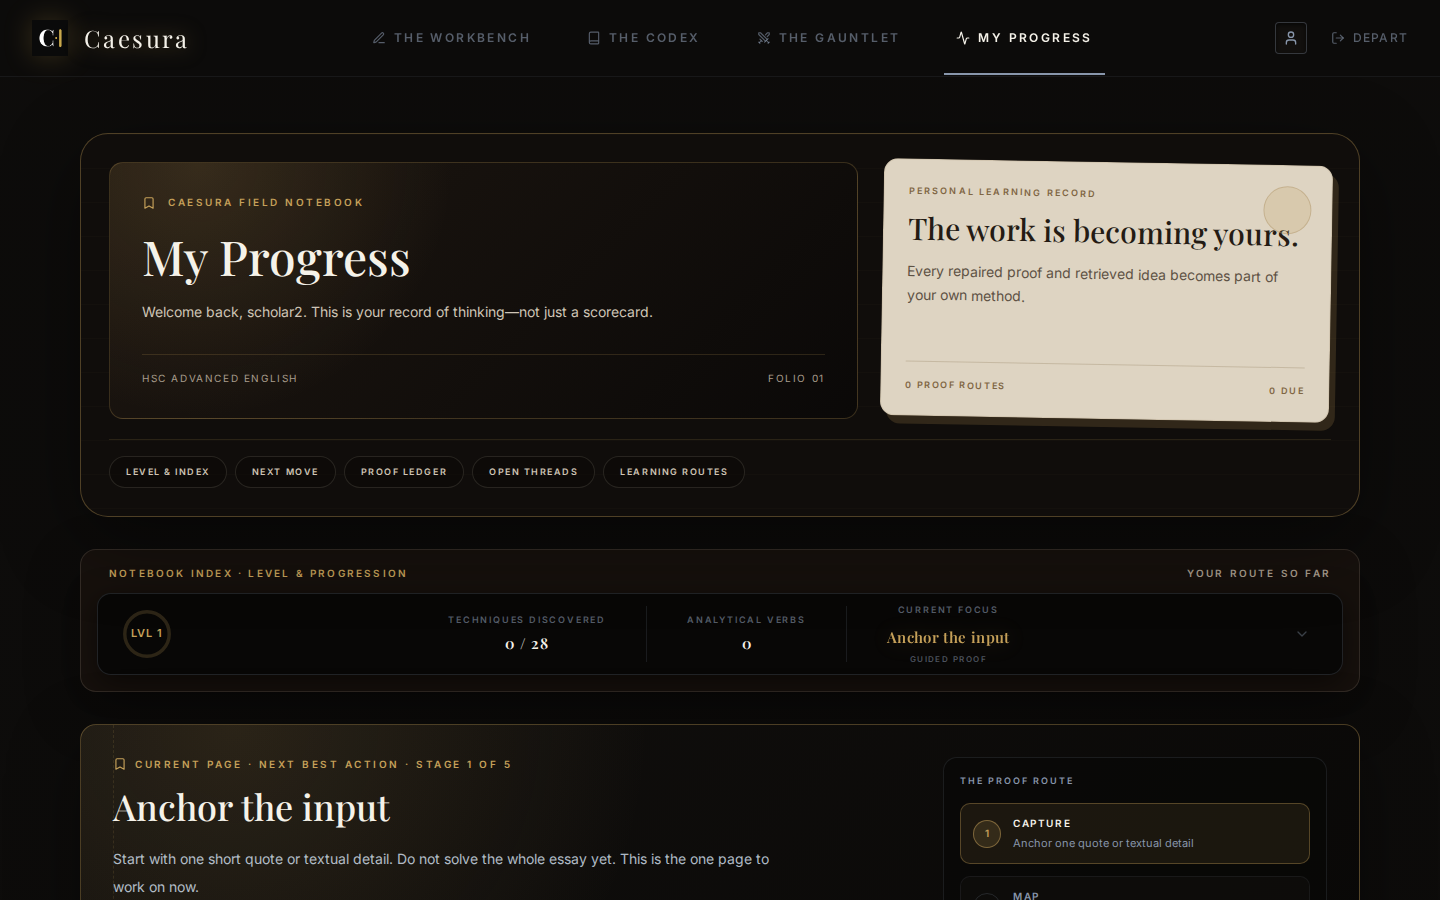Go to Open Threads section

tap(533, 472)
